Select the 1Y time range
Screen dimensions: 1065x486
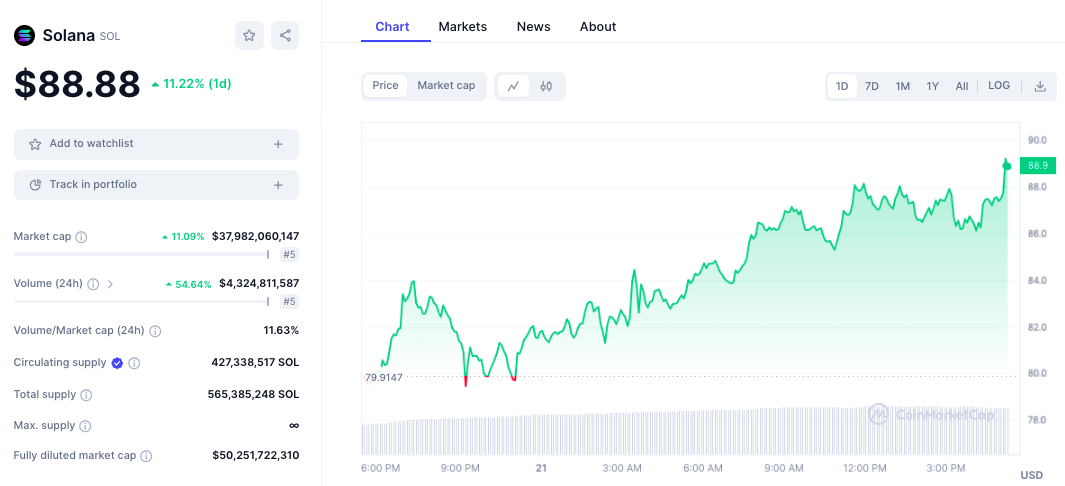(x=932, y=86)
